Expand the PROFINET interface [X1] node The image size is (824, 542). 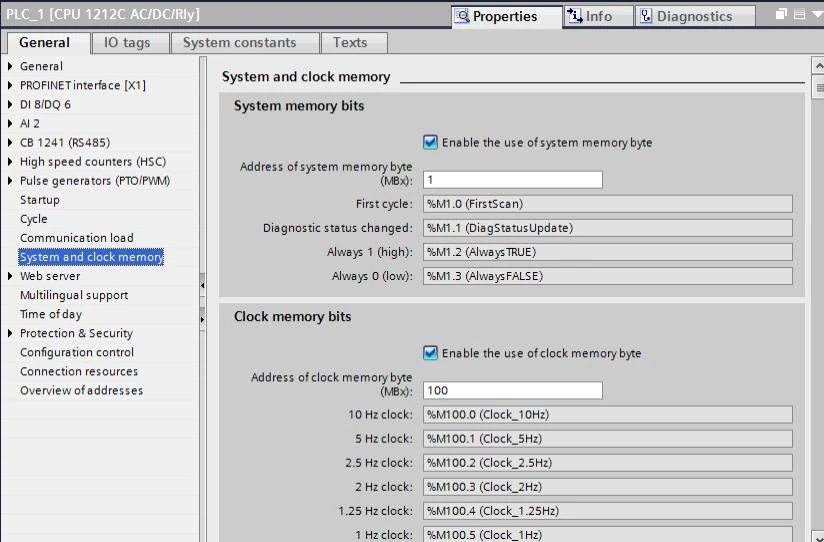pyautogui.click(x=11, y=86)
